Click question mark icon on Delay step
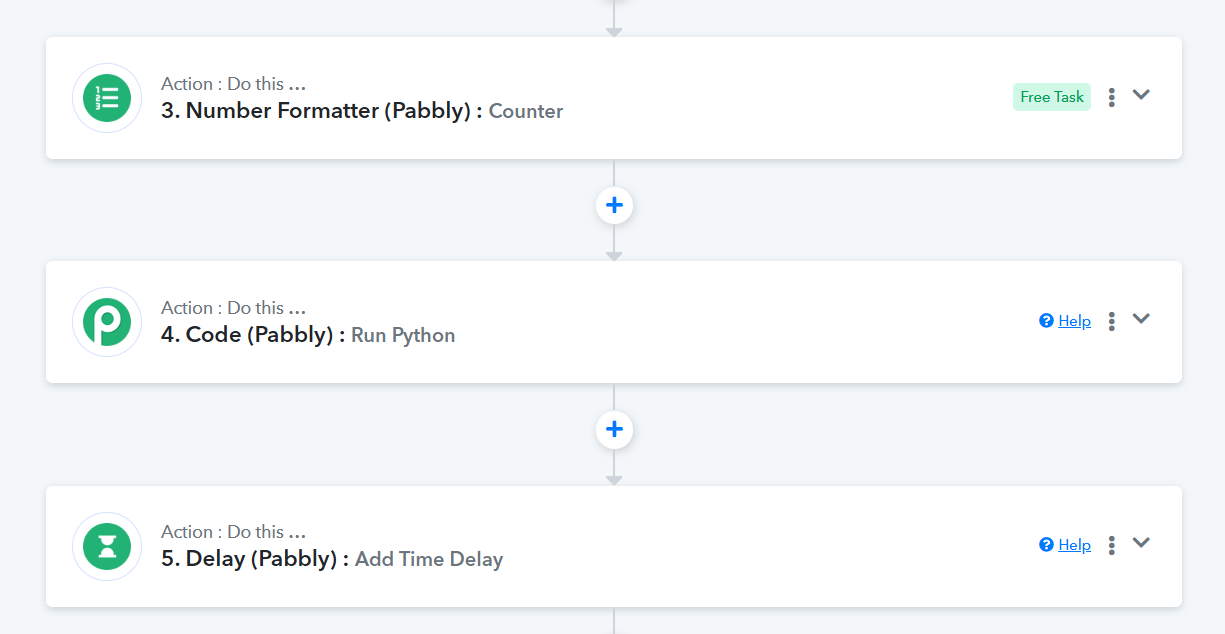The width and height of the screenshot is (1225, 634). pos(1046,544)
